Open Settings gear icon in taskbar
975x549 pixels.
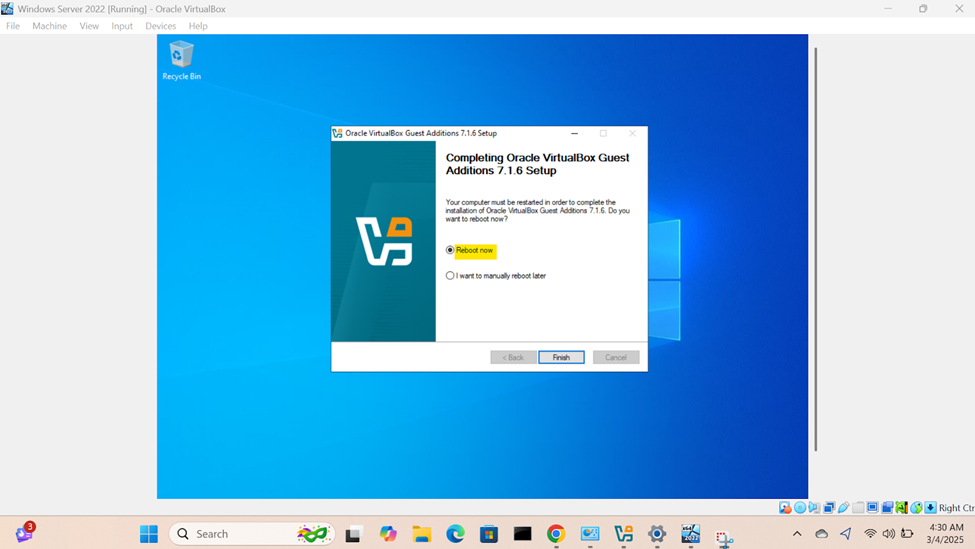tap(657, 533)
